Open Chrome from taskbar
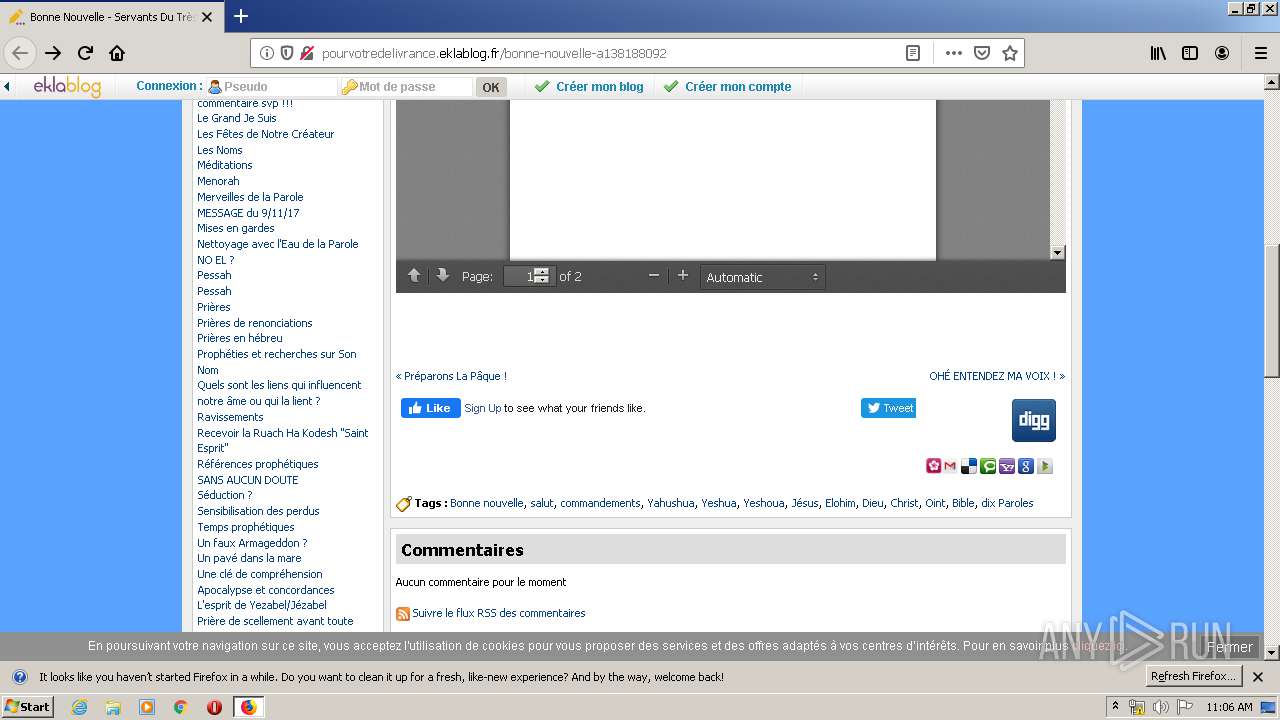The width and height of the screenshot is (1280, 720). point(180,707)
